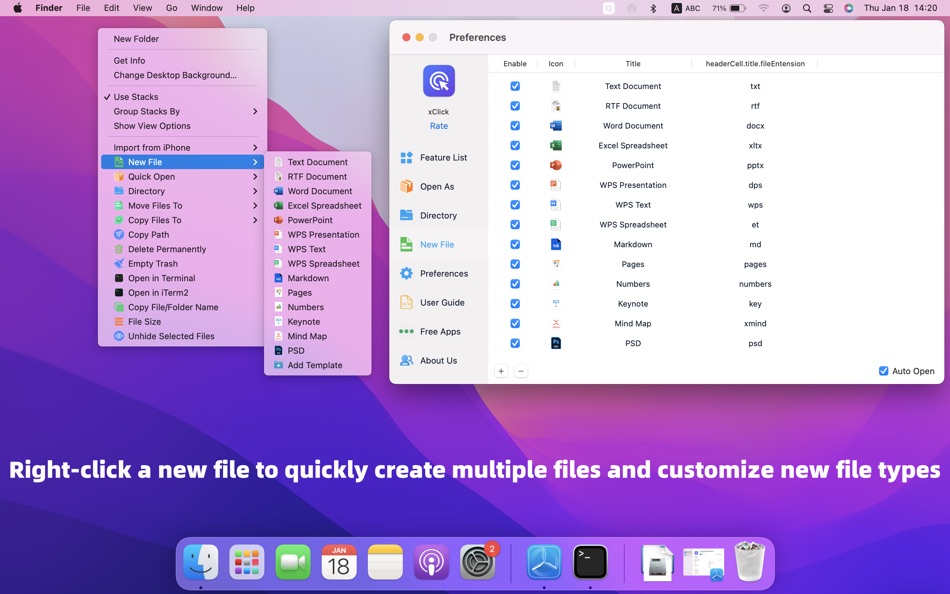The width and height of the screenshot is (950, 594).
Task: Select the WPS Text title cell
Action: pos(633,205)
